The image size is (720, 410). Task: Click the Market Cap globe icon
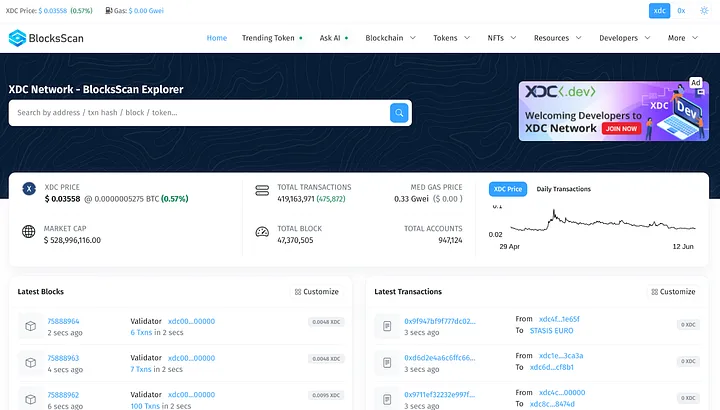(x=29, y=232)
